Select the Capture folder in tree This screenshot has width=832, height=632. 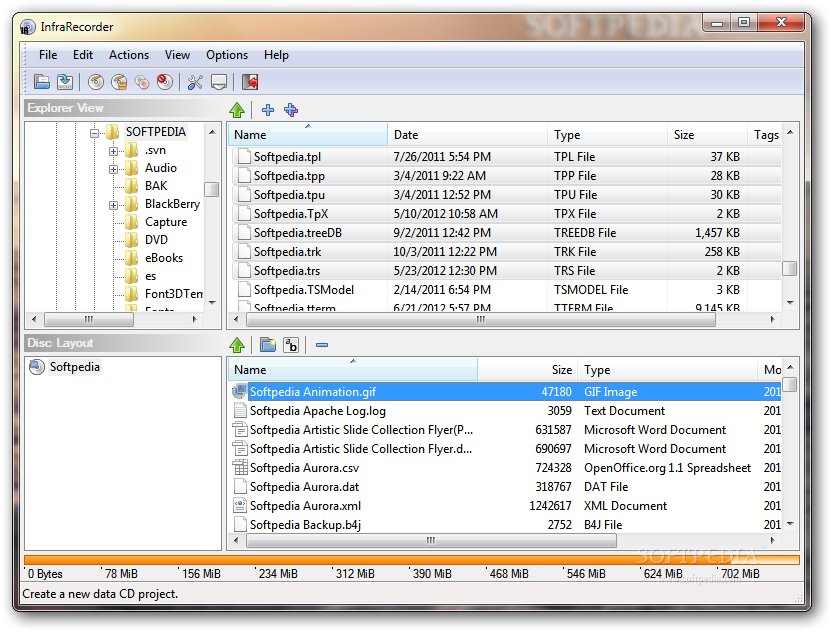pos(166,222)
